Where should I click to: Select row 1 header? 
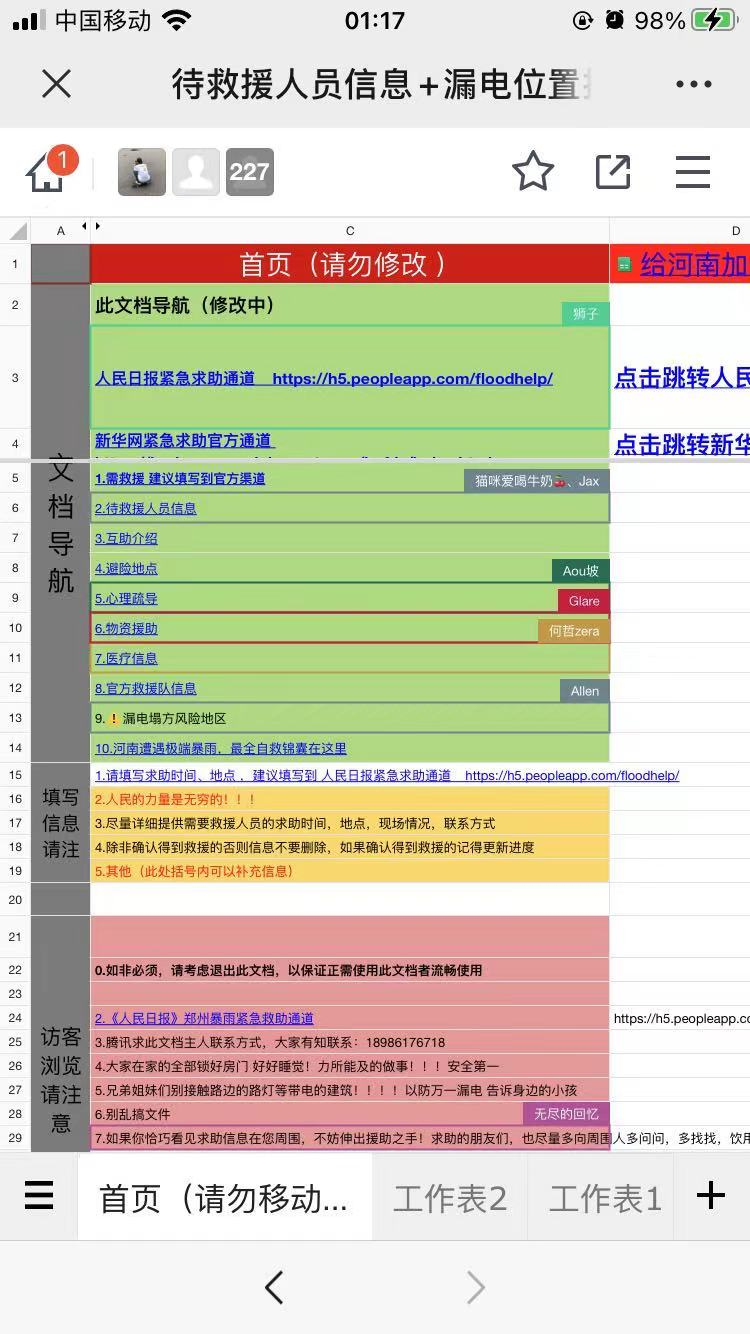pyautogui.click(x=15, y=264)
